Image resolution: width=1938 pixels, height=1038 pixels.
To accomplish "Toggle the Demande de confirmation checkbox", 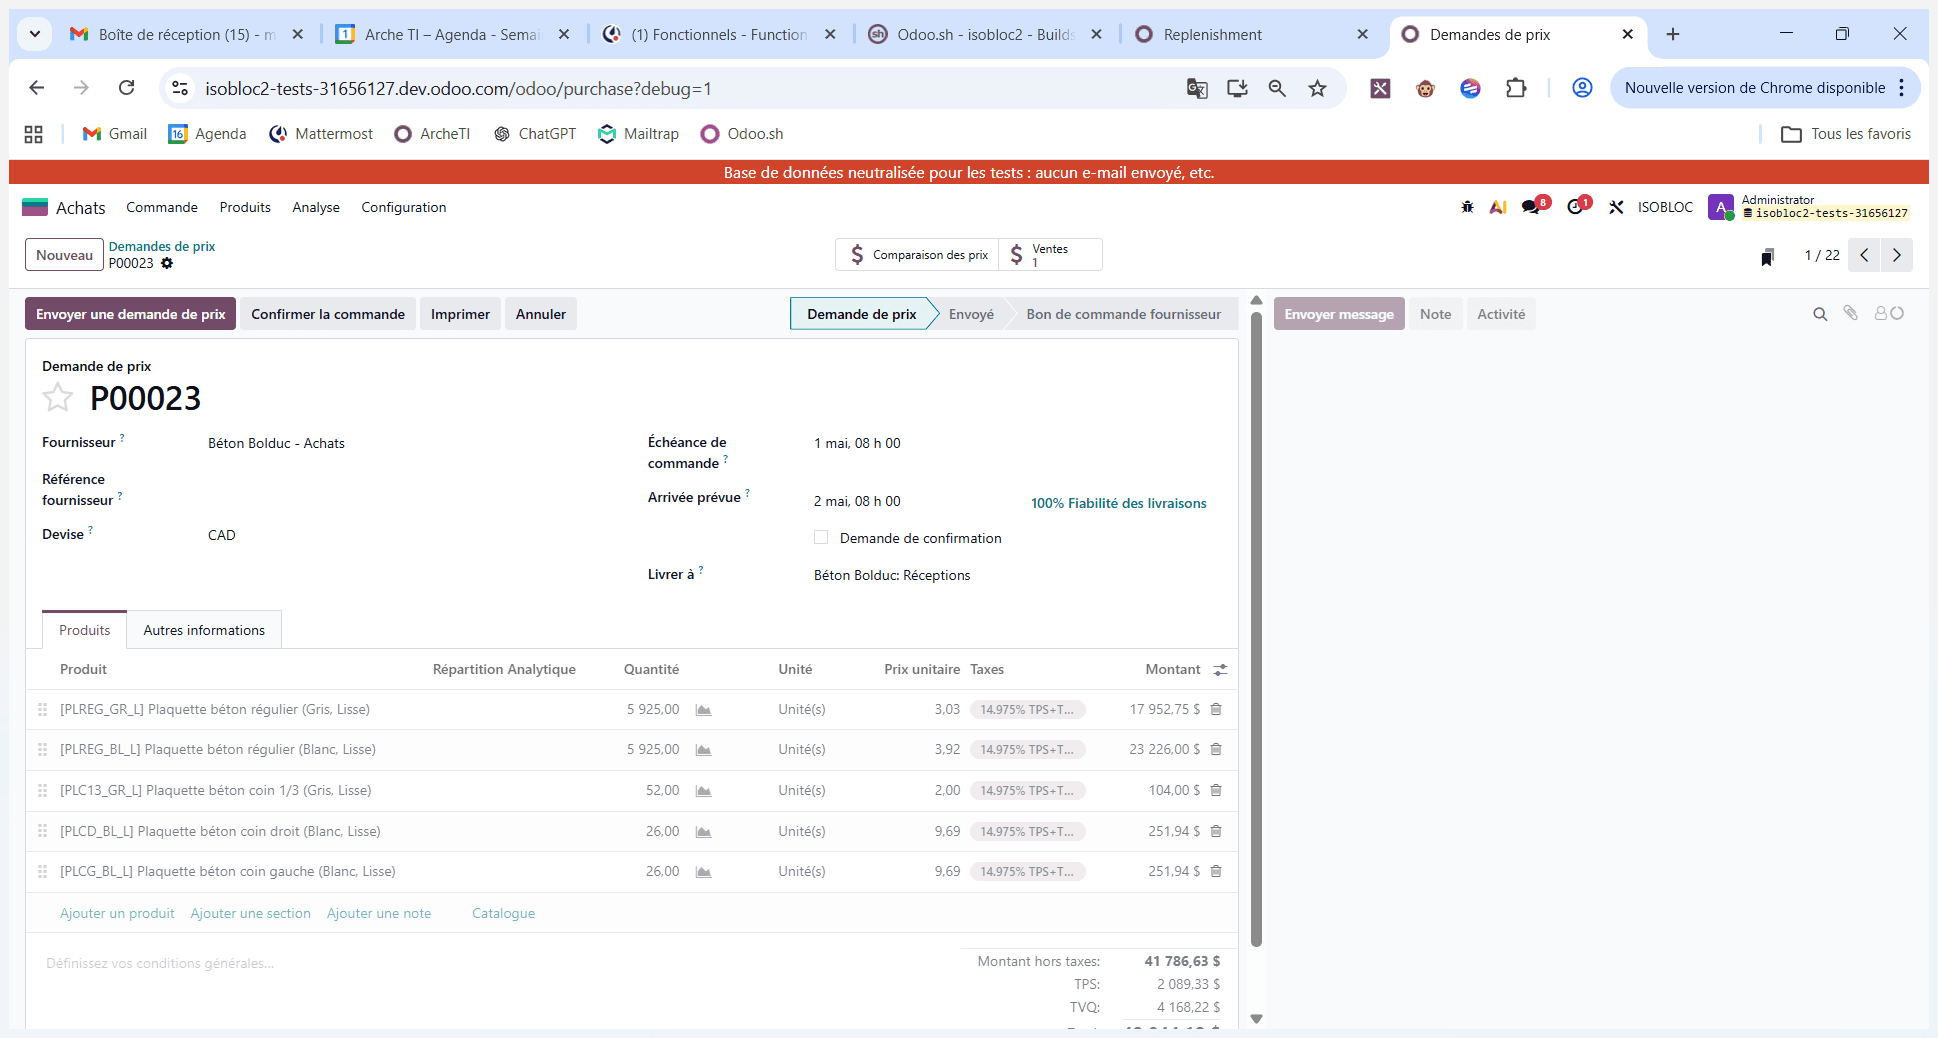I will pyautogui.click(x=821, y=538).
